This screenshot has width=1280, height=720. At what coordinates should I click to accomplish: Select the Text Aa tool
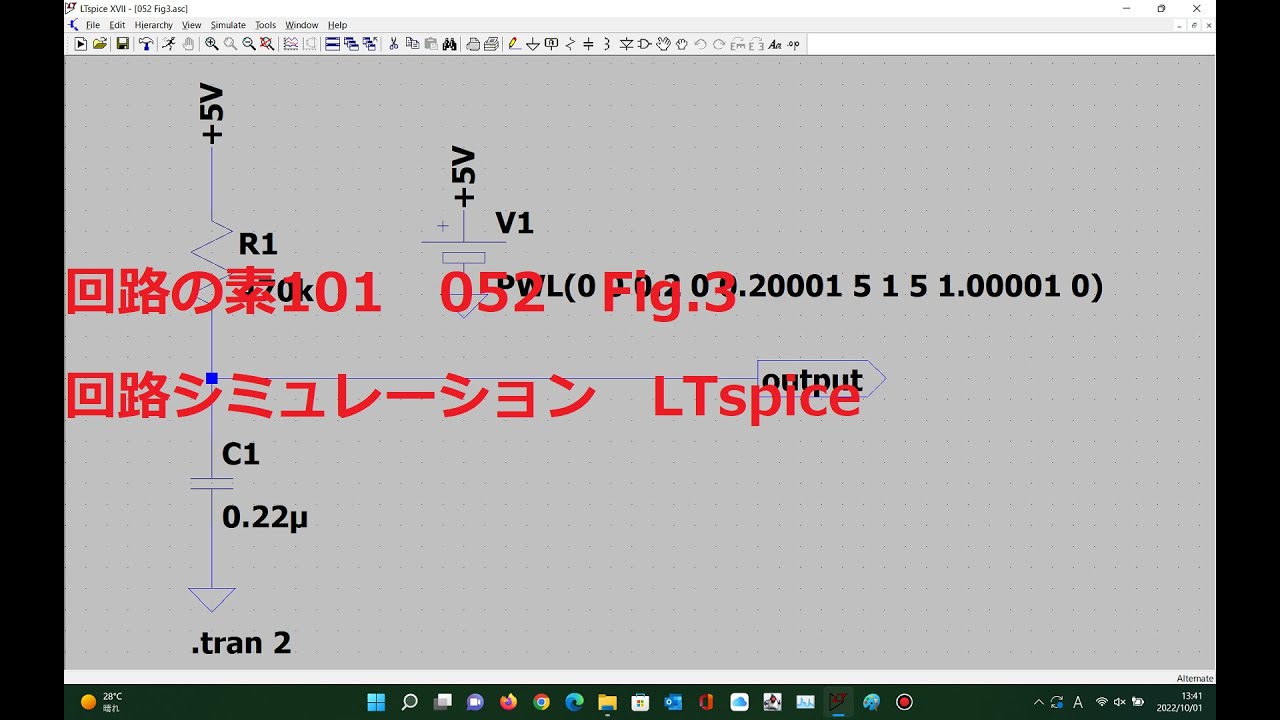point(774,44)
